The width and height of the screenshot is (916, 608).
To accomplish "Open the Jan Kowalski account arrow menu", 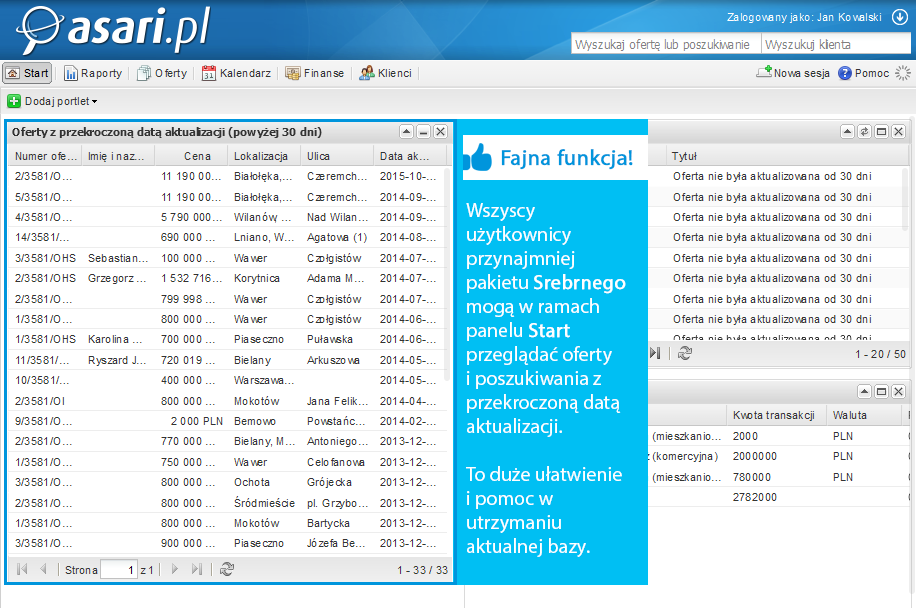I will [900, 17].
